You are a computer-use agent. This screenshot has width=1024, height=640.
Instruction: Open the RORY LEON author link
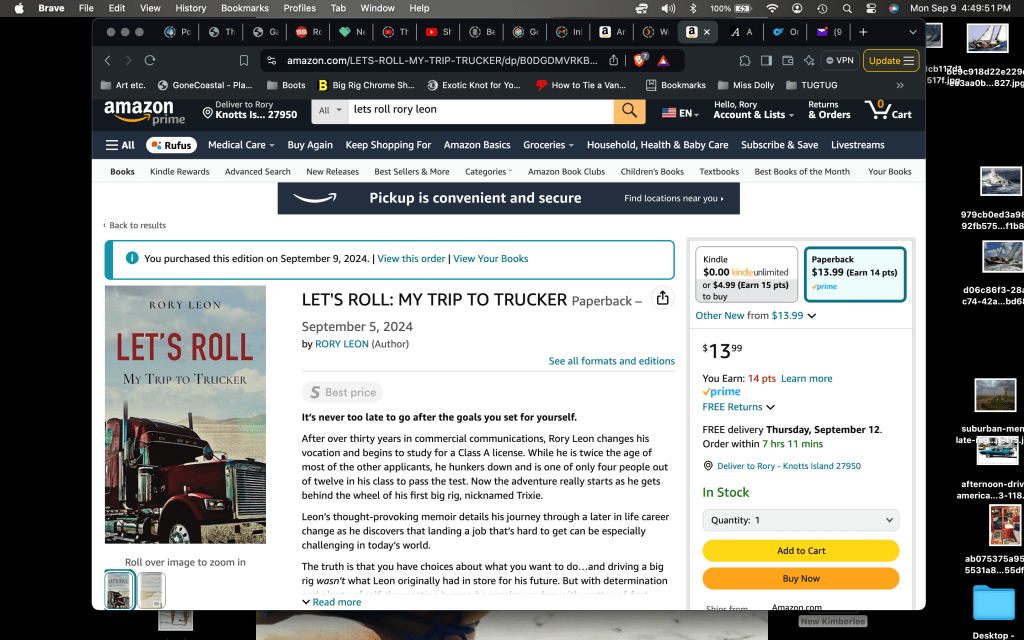click(341, 344)
